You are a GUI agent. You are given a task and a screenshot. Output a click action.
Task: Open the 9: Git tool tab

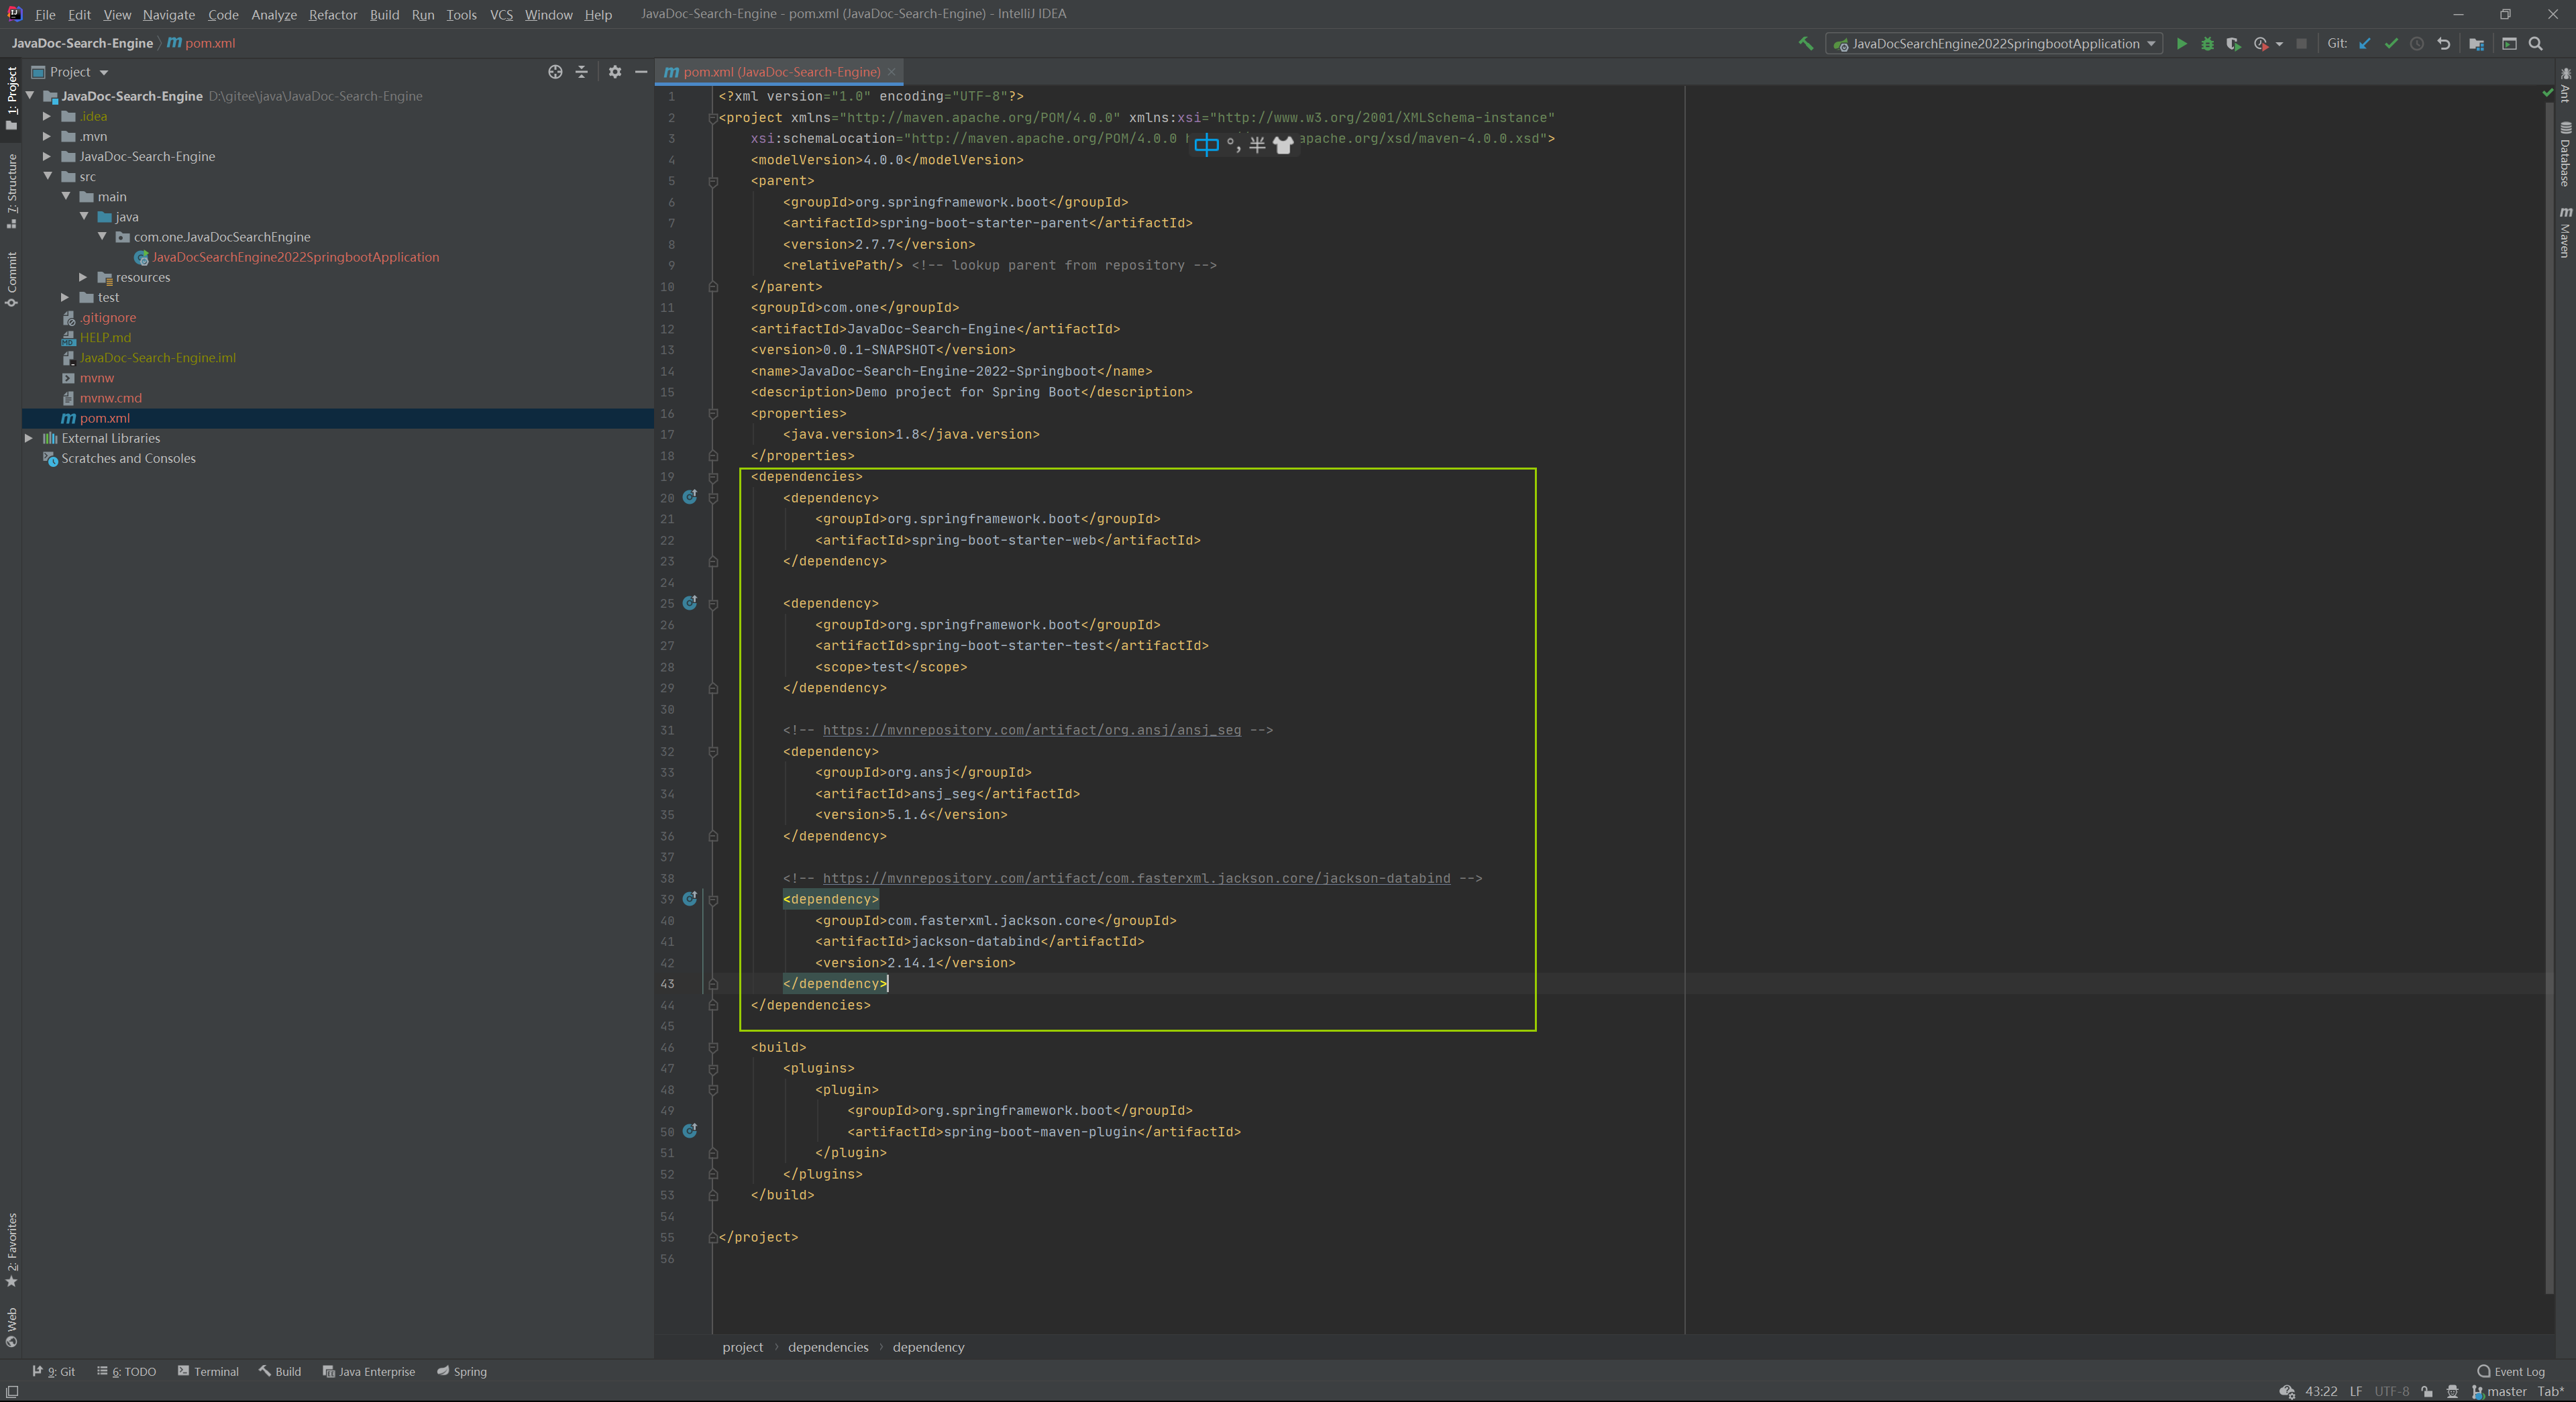(54, 1371)
